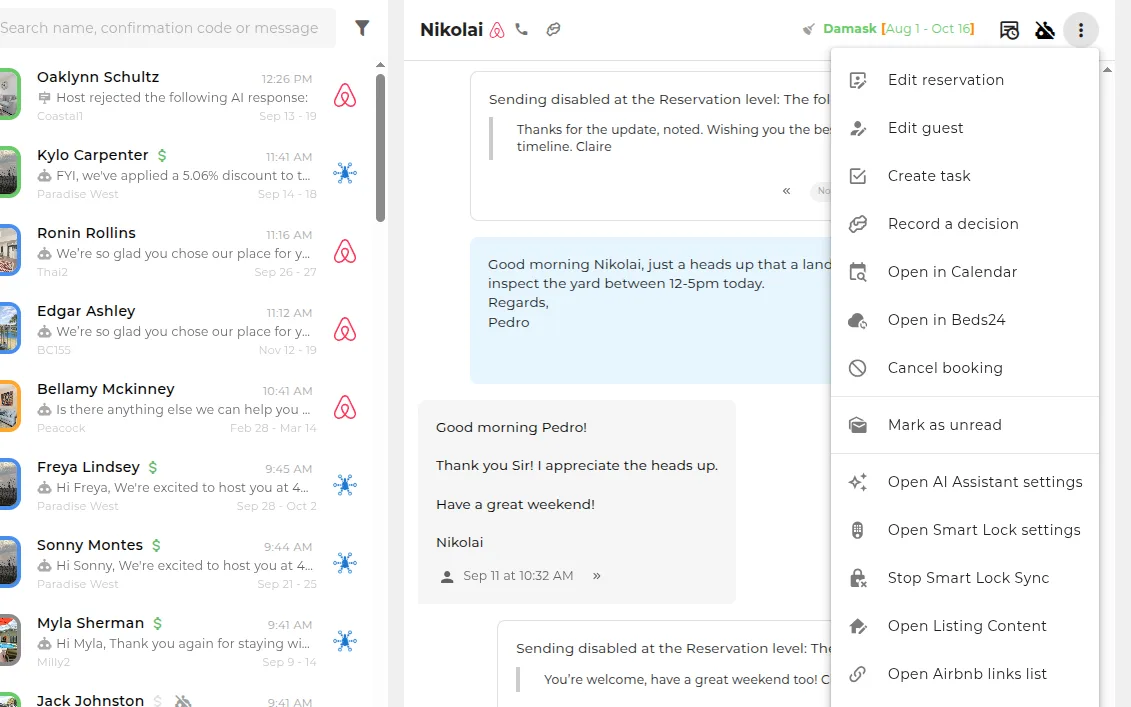
Task: Click the phone icon next to Nikolai
Action: [x=522, y=30]
